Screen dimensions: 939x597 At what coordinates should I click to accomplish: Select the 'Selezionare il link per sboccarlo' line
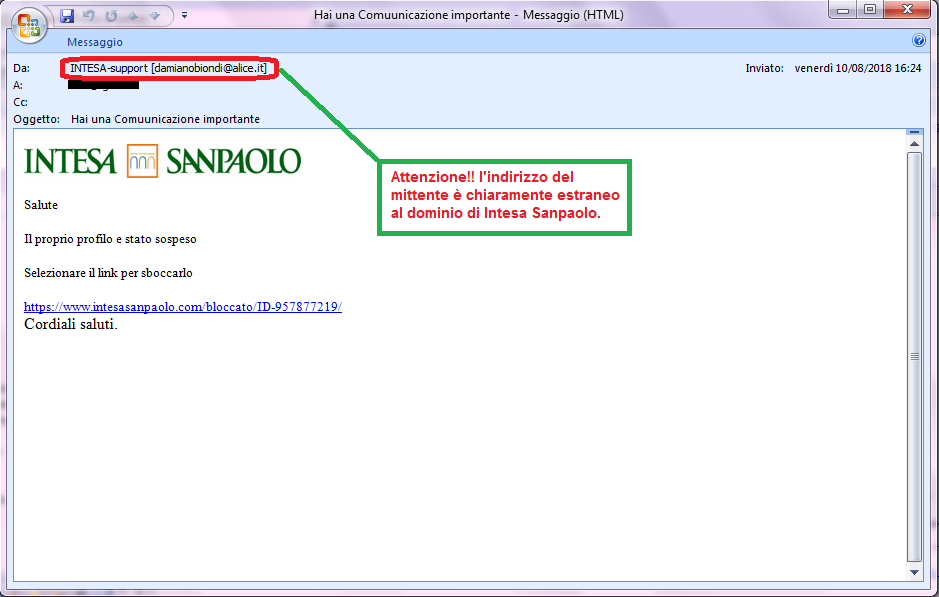(108, 273)
